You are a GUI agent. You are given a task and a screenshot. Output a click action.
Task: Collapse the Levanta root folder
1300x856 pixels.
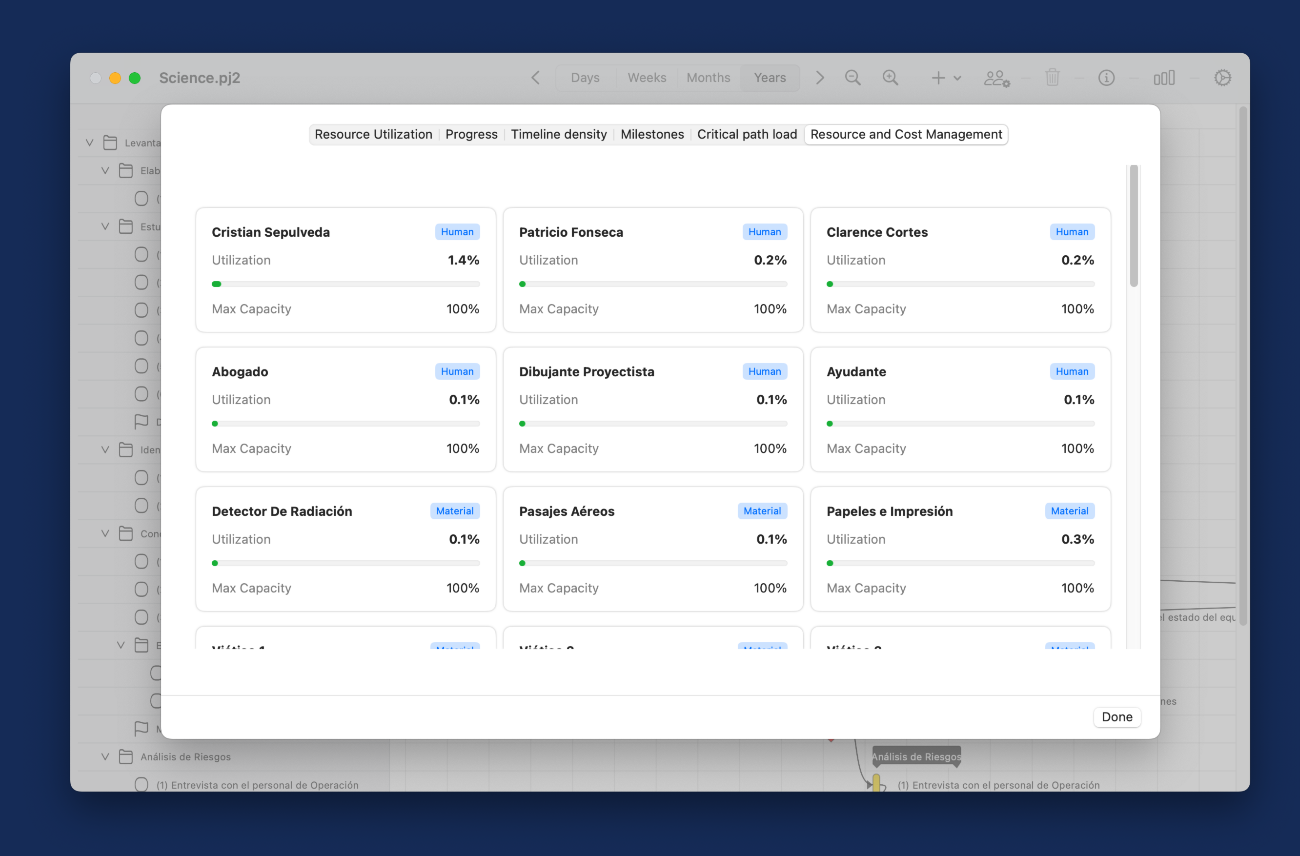(89, 143)
